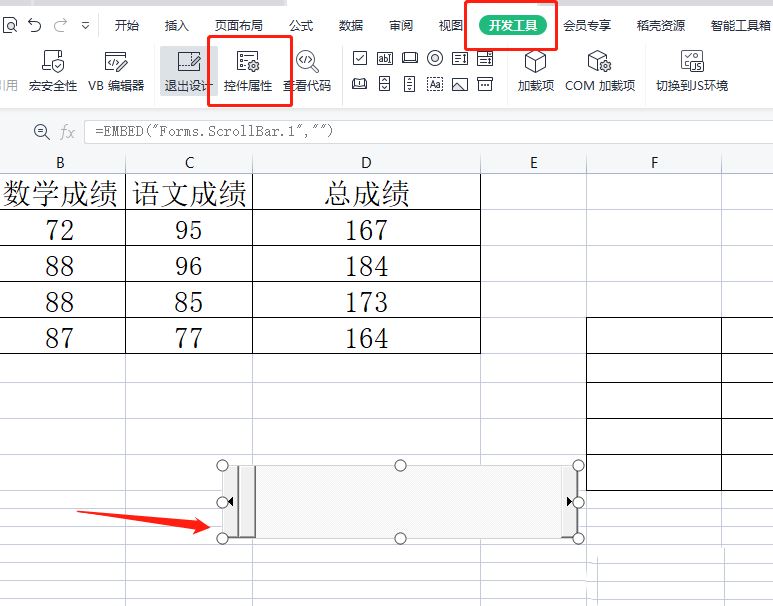Click the zoom magnifier beside fx
This screenshot has width=773, height=606.
point(41,132)
